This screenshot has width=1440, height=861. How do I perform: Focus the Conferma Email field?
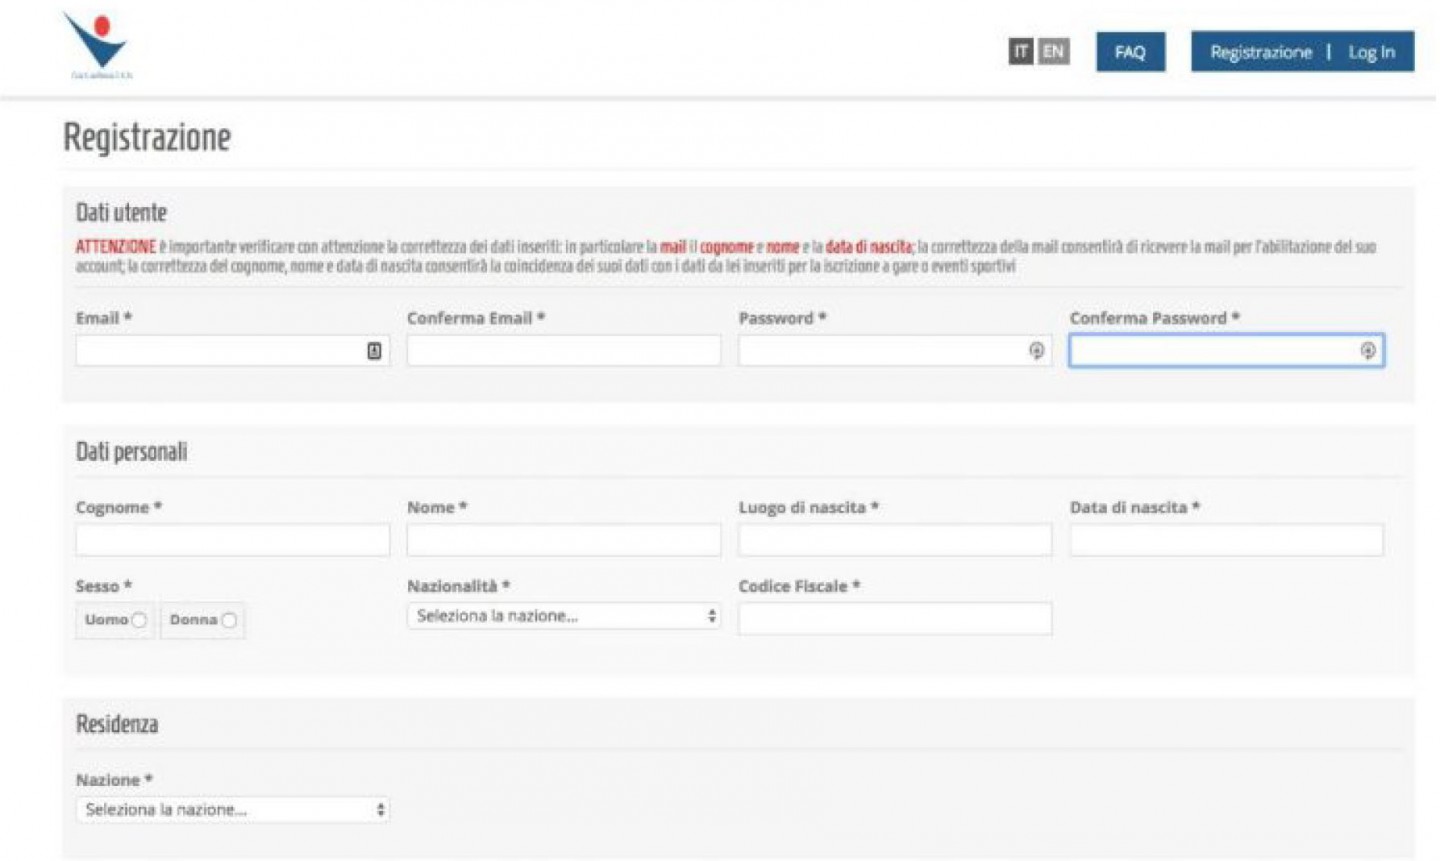tap(563, 351)
